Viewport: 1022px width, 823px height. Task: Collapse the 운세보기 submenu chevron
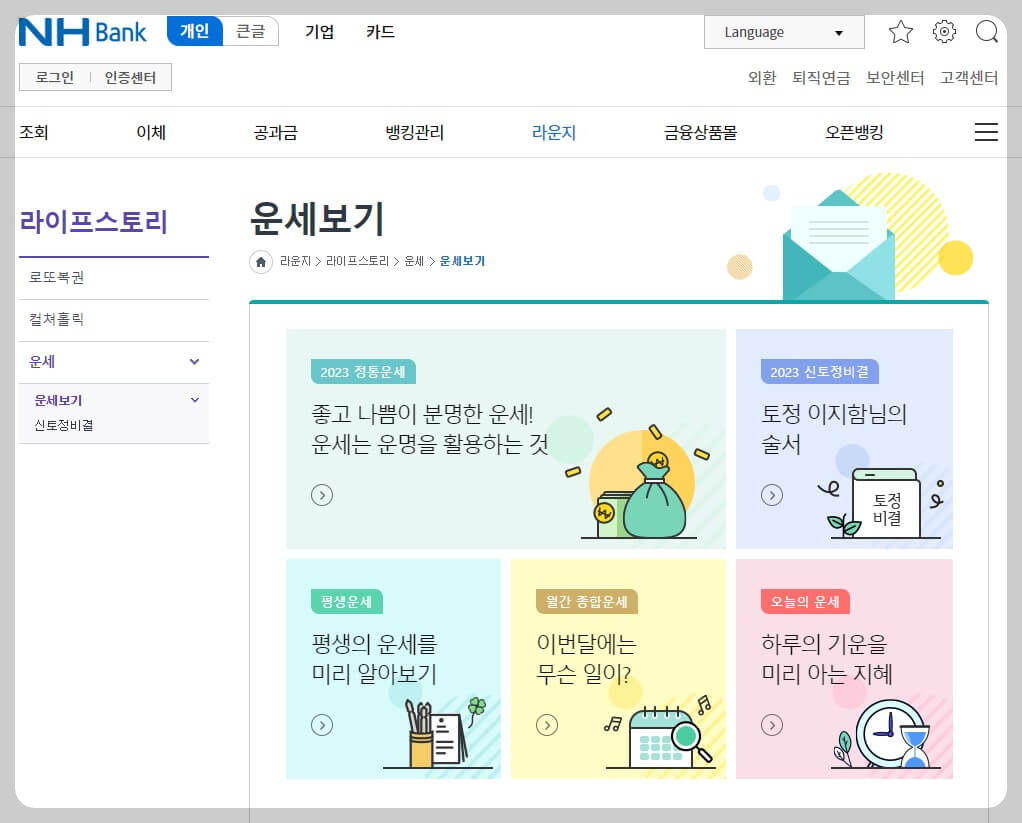point(195,399)
